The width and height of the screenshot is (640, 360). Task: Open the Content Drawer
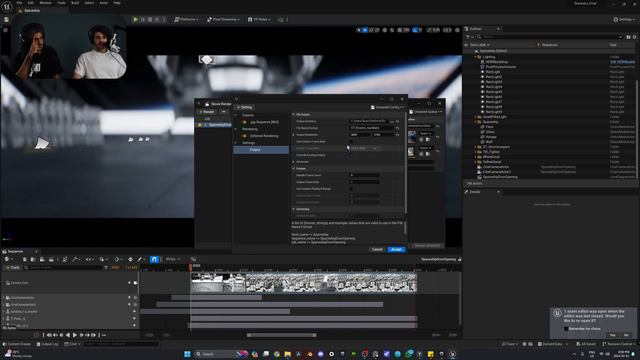17,344
